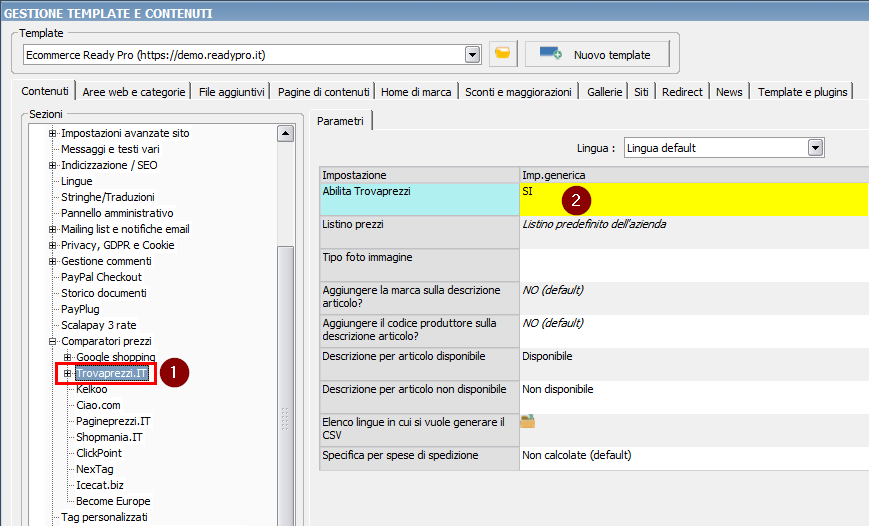The image size is (869, 526).
Task: Select Trovaprezzi.IT in the tree
Action: pos(111,373)
